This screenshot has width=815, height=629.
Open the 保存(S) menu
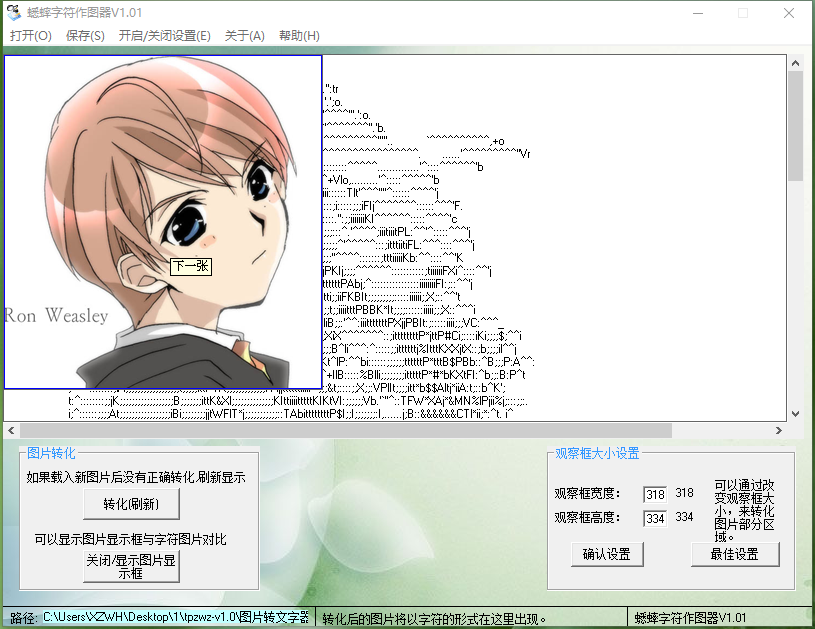[x=85, y=35]
